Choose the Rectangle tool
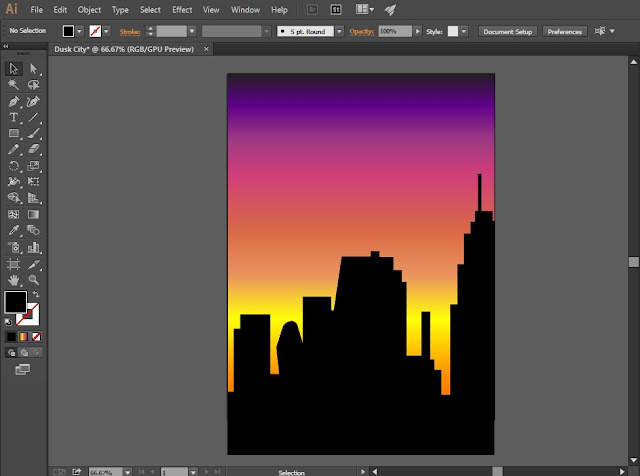Image resolution: width=640 pixels, height=476 pixels. pos(14,134)
